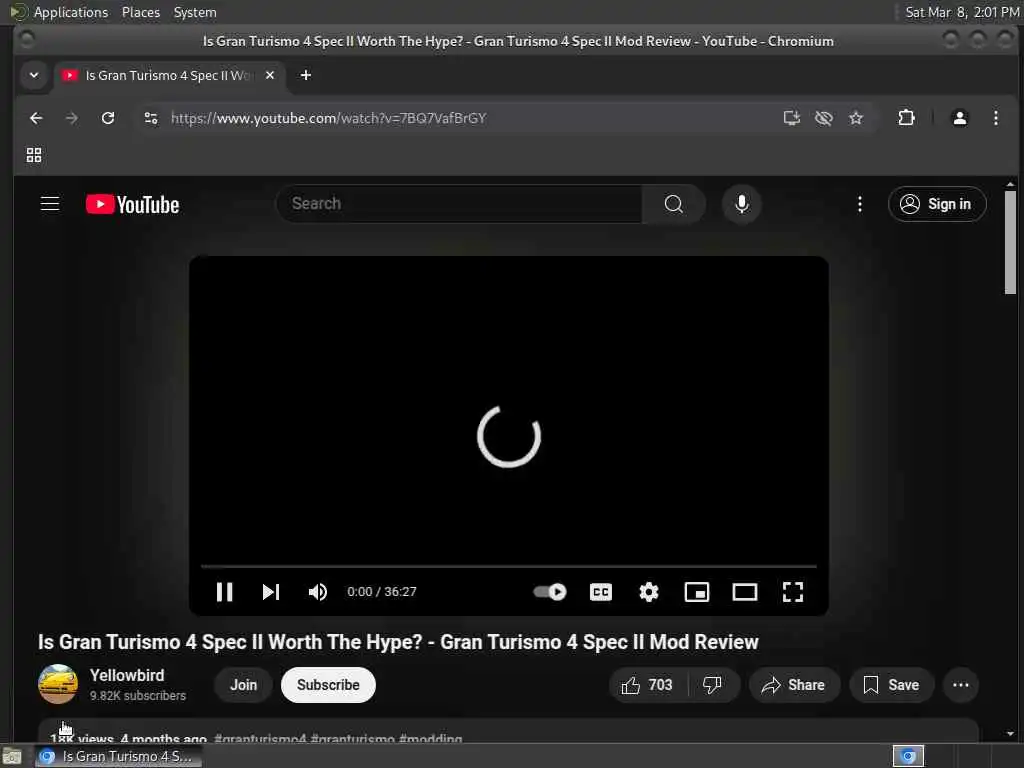Click the search magnifier button
The height and width of the screenshot is (768, 1024).
click(674, 204)
